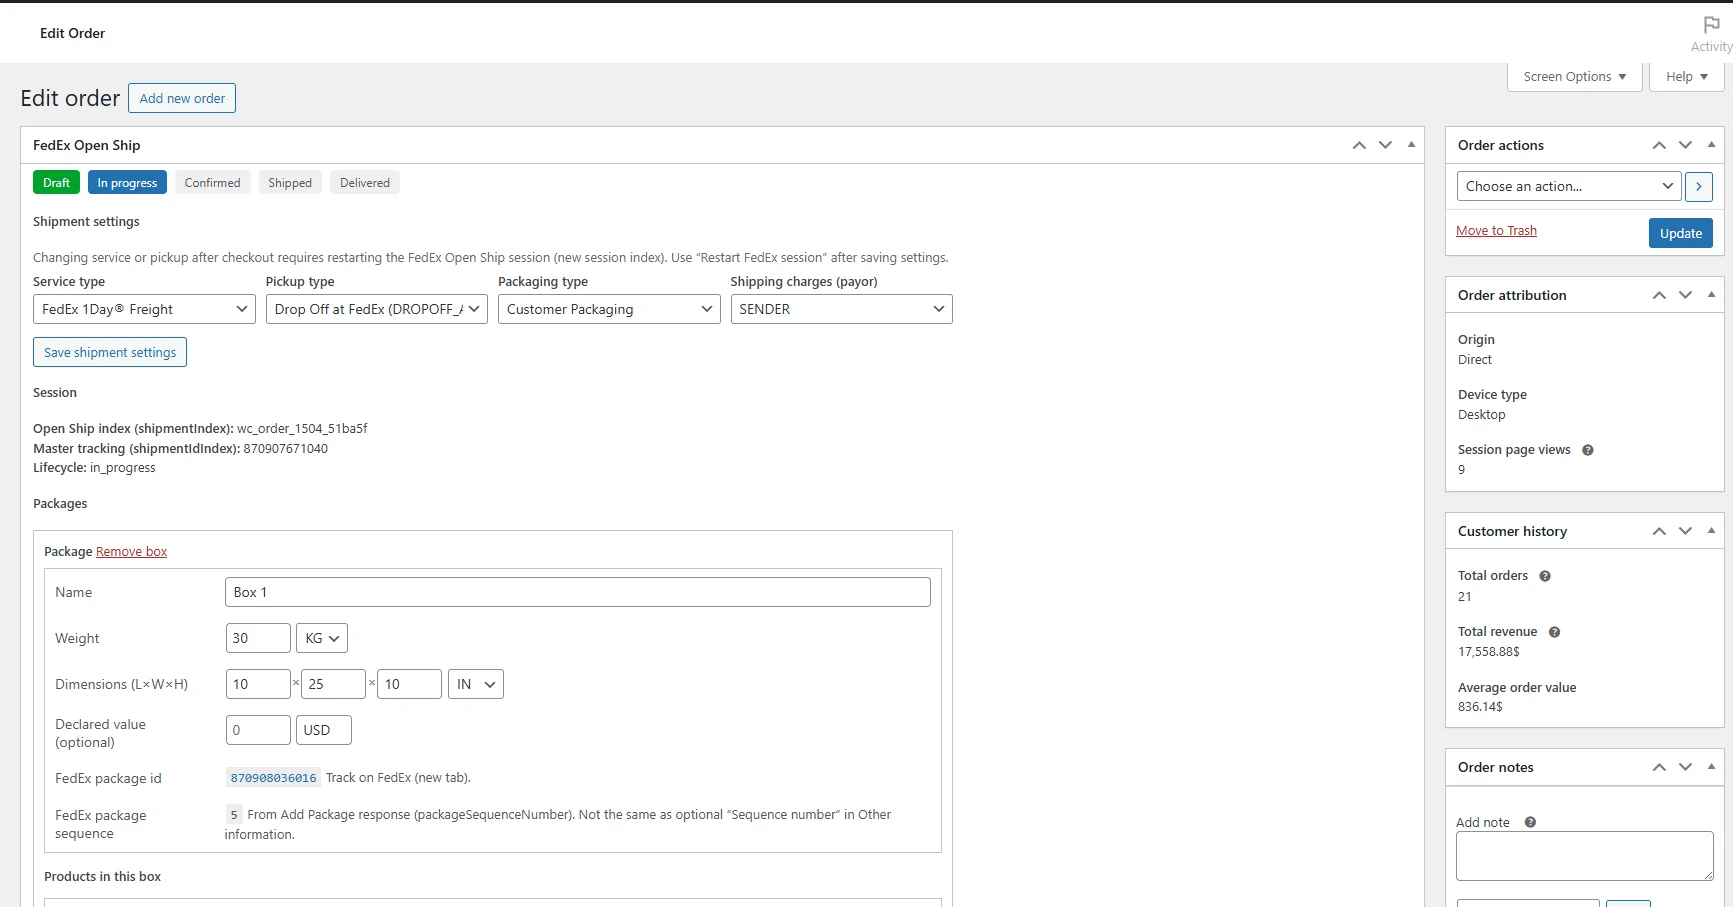The width and height of the screenshot is (1733, 907).
Task: Select the Shipped status step
Action: click(x=290, y=183)
